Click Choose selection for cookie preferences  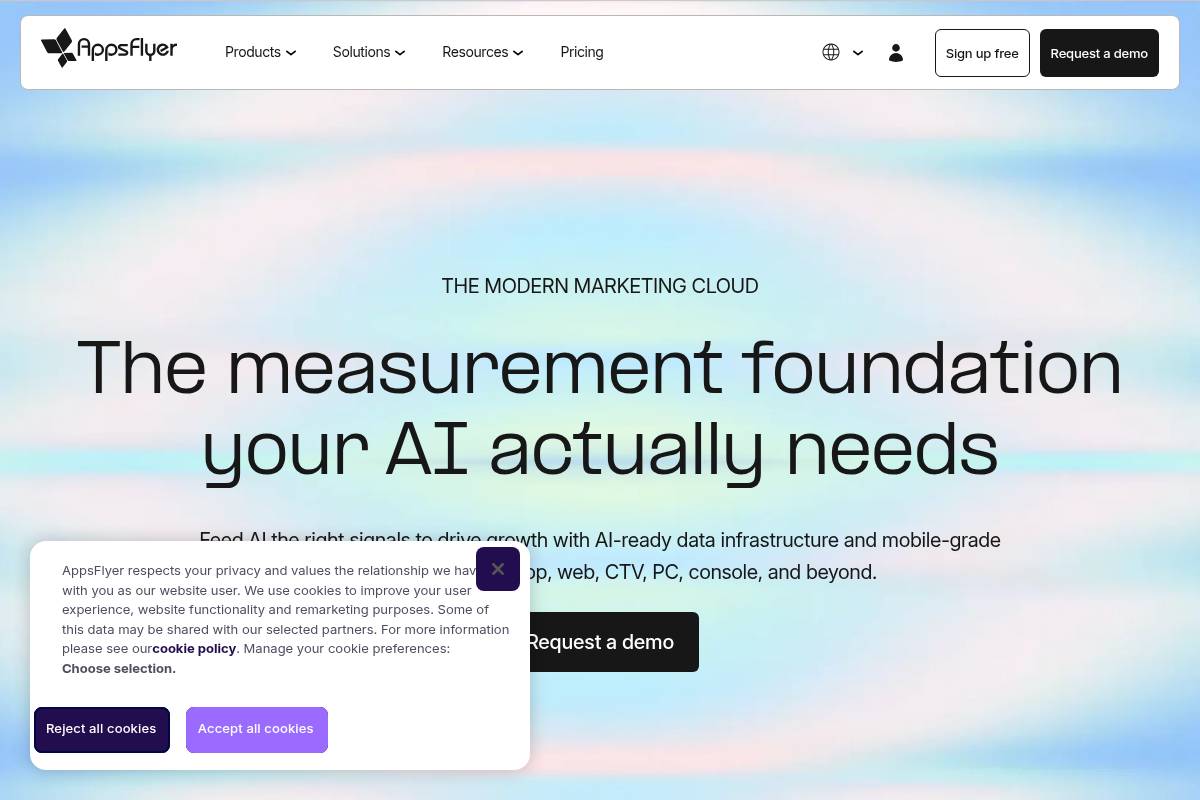(119, 669)
